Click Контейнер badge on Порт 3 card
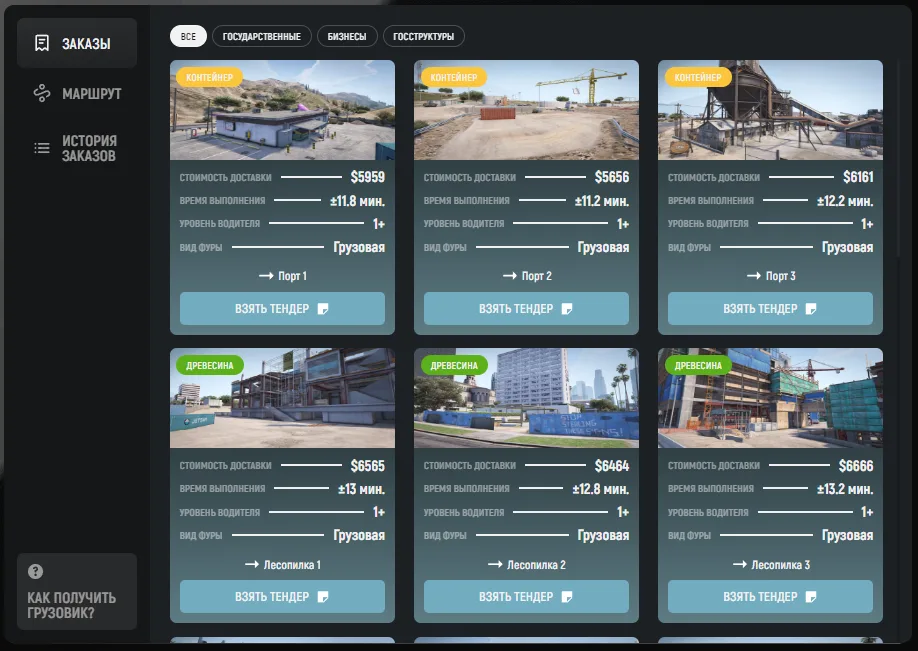Screen dimensions: 918x651 pyautogui.click(x=698, y=77)
